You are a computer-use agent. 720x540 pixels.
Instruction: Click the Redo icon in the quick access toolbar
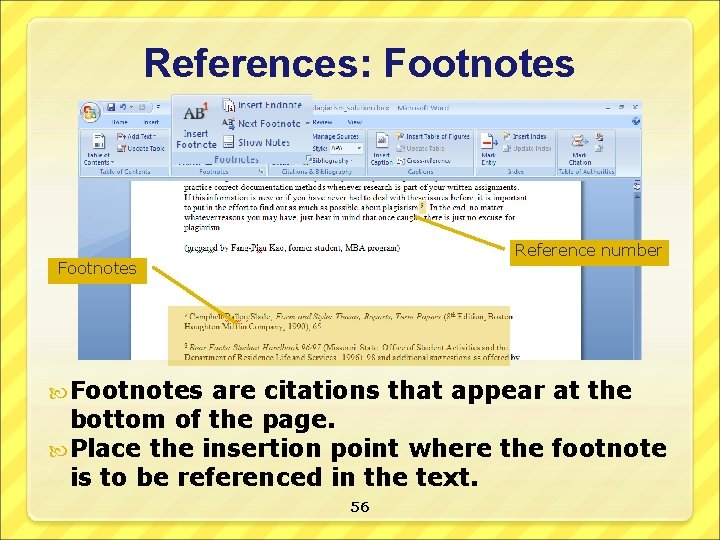pos(141,107)
